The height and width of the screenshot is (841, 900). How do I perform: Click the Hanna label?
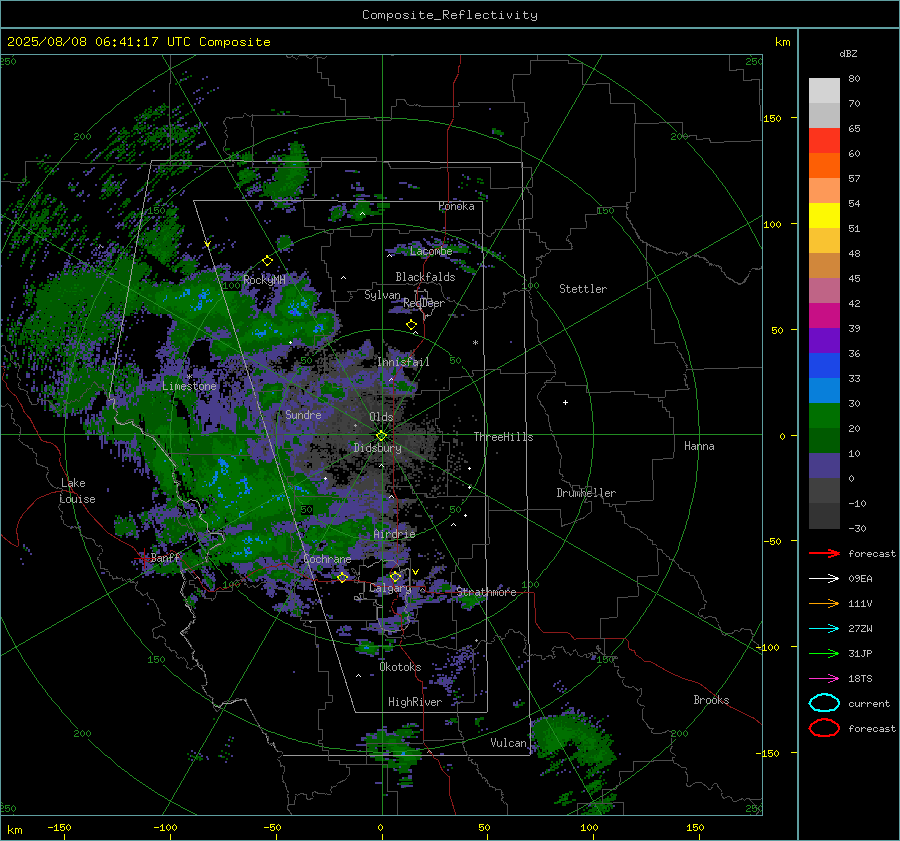[x=699, y=446]
